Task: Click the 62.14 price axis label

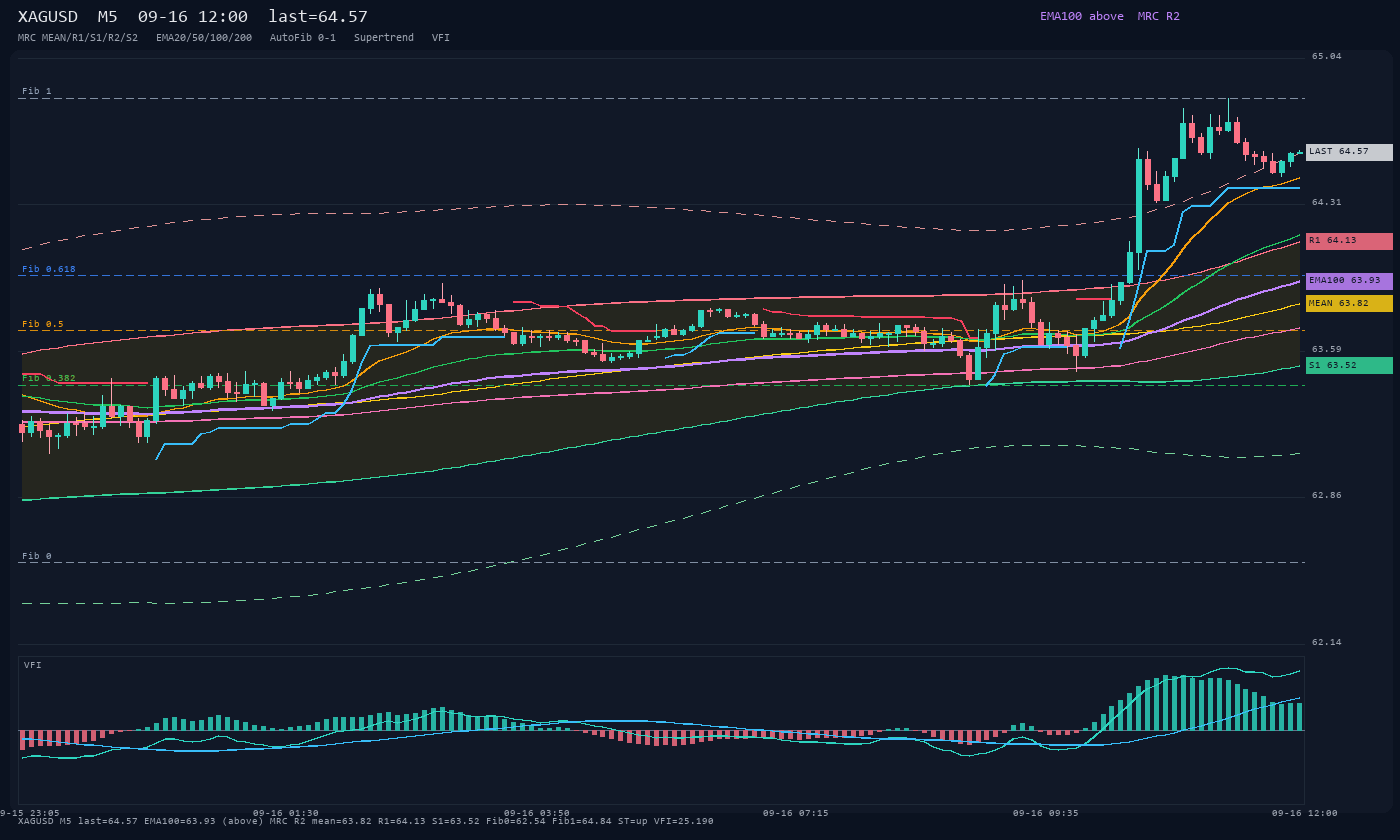Action: [x=1327, y=642]
